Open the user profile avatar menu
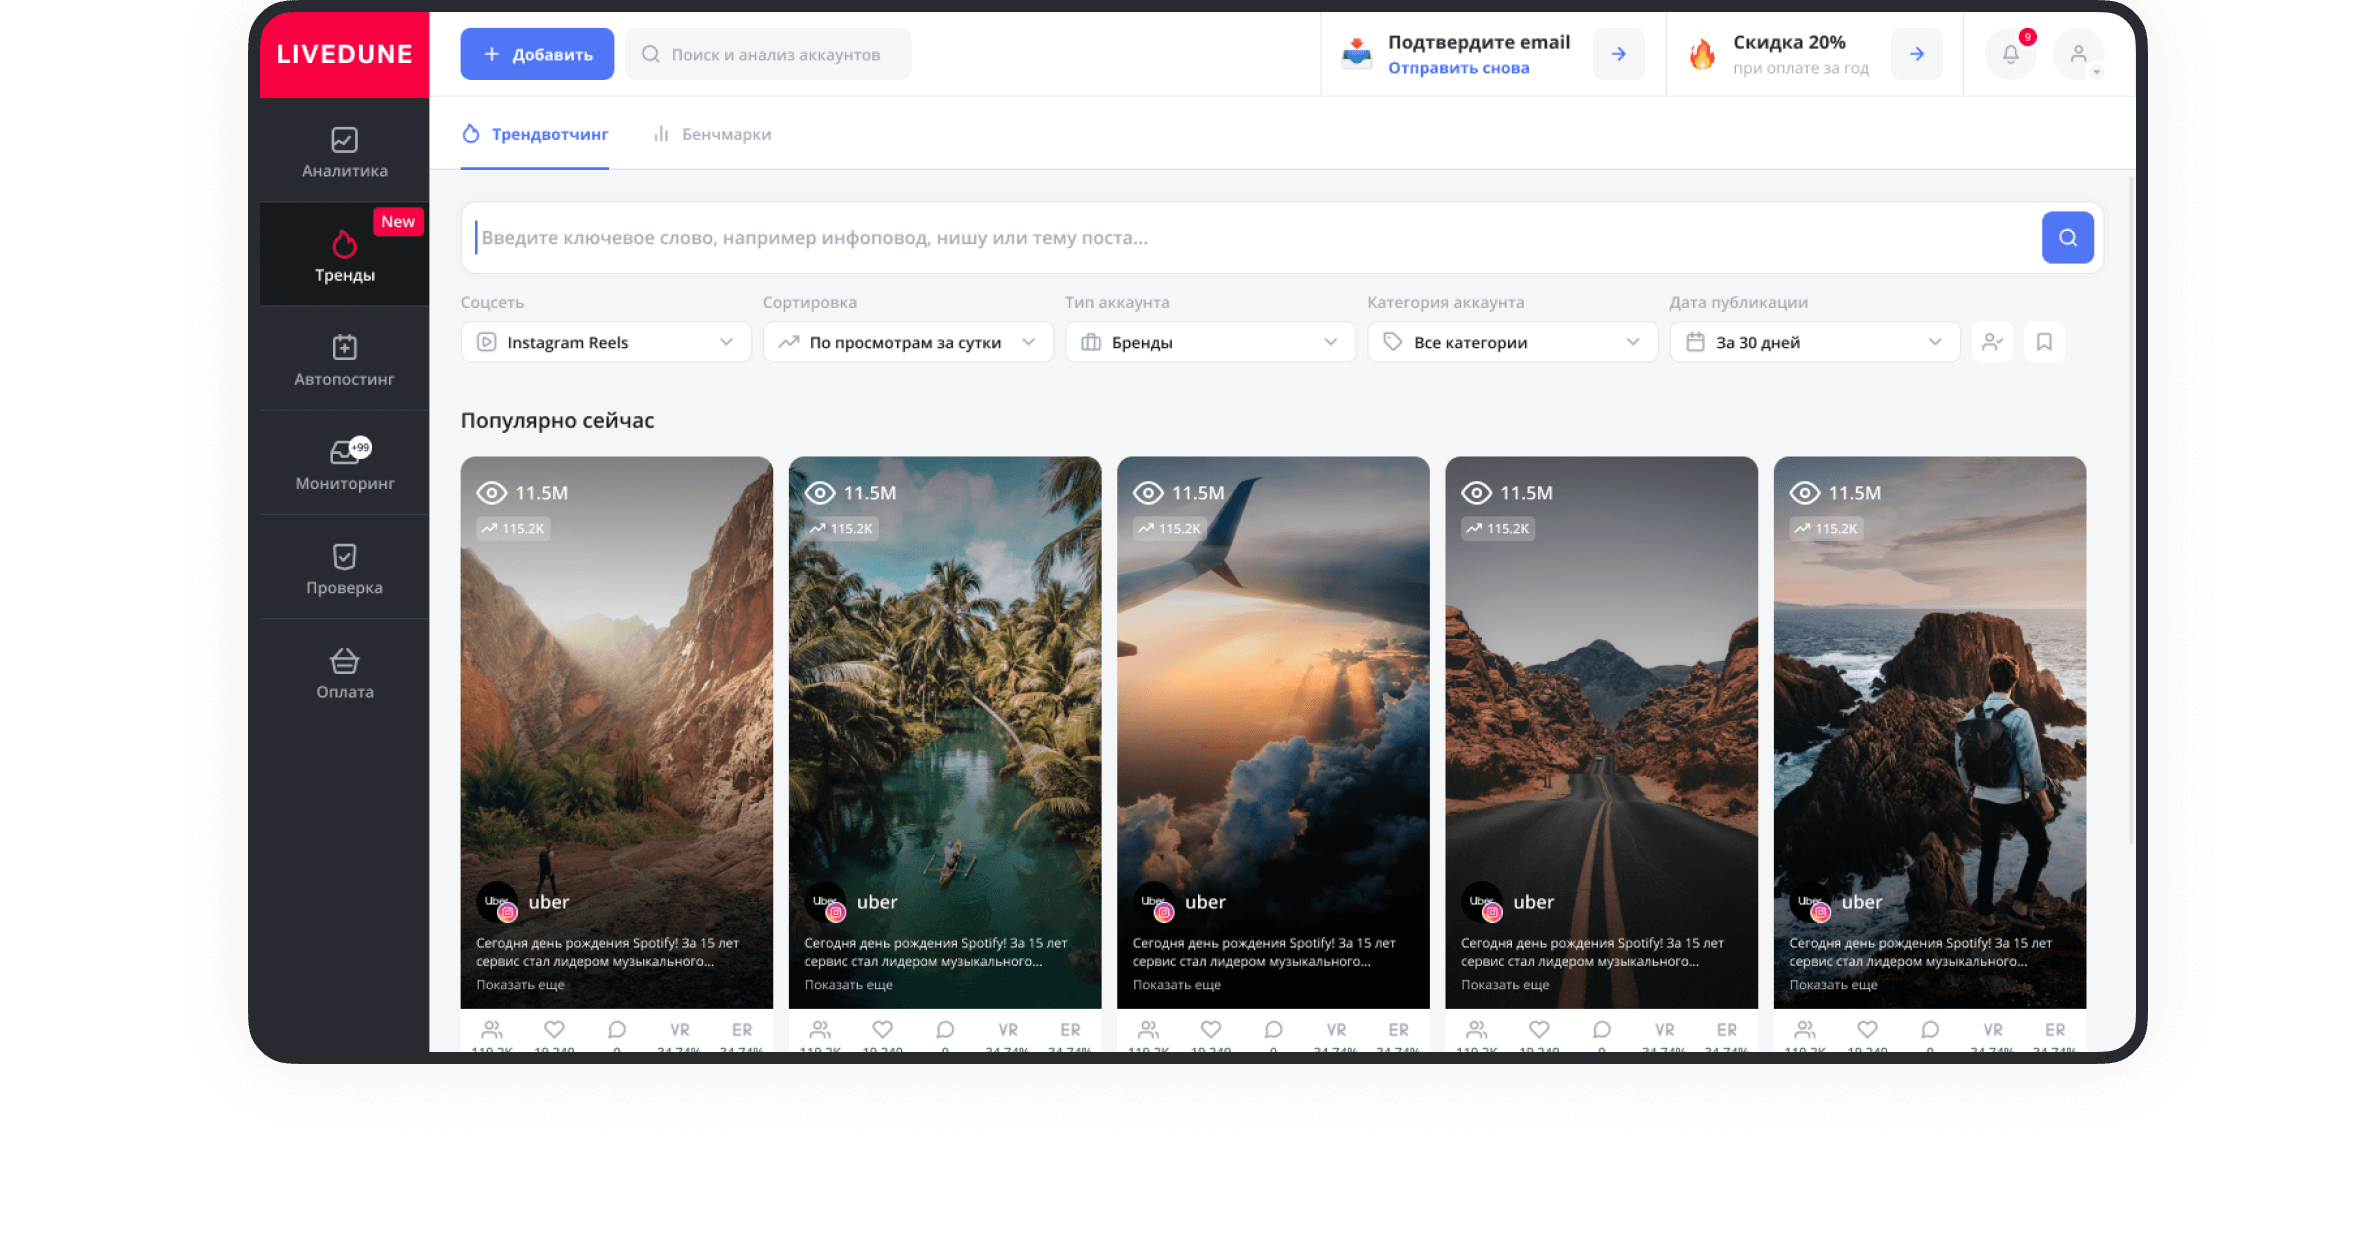Viewport: 2360px width, 1240px height. (x=2078, y=54)
